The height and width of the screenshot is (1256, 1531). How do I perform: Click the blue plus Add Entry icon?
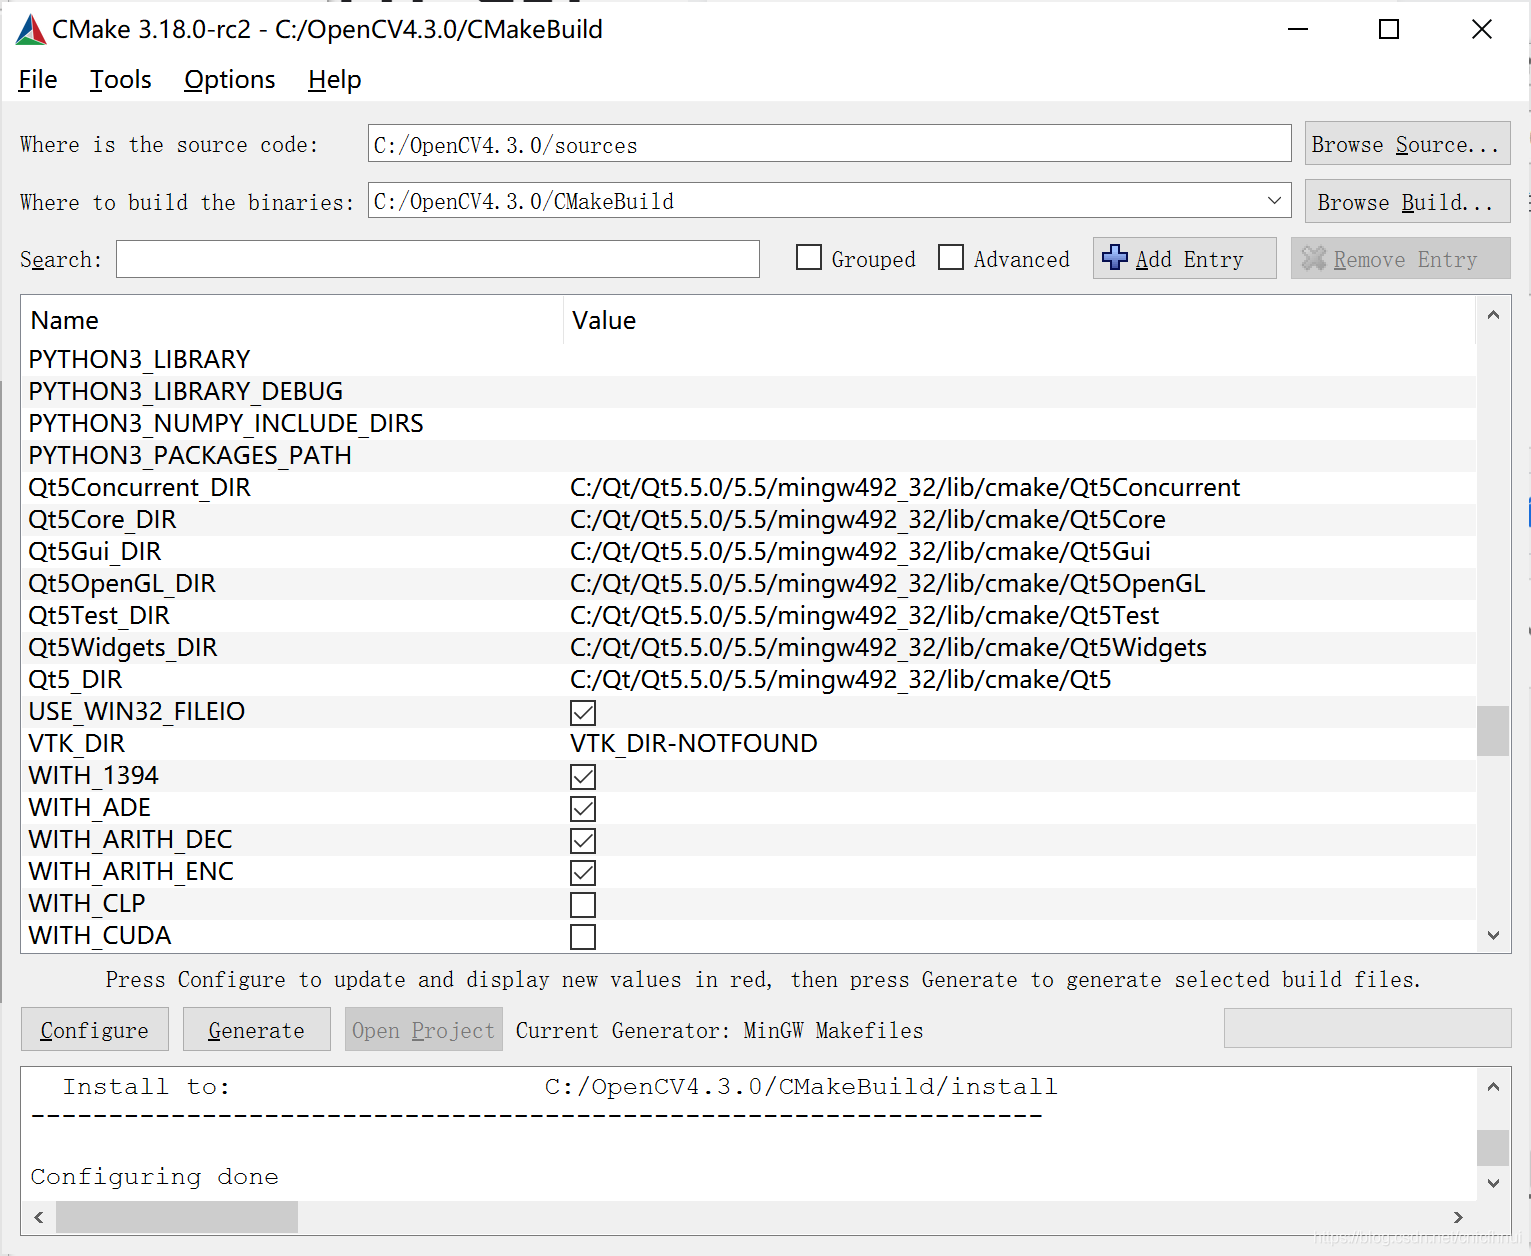(1114, 258)
